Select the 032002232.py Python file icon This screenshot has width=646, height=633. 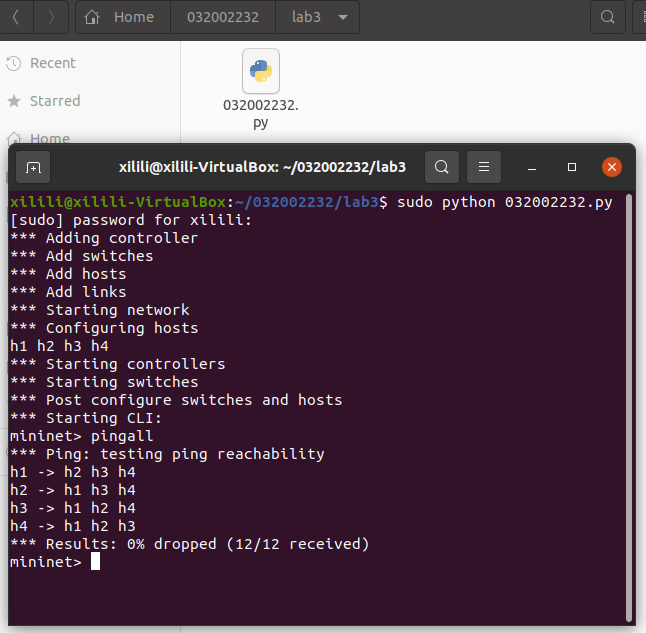pyautogui.click(x=261, y=71)
